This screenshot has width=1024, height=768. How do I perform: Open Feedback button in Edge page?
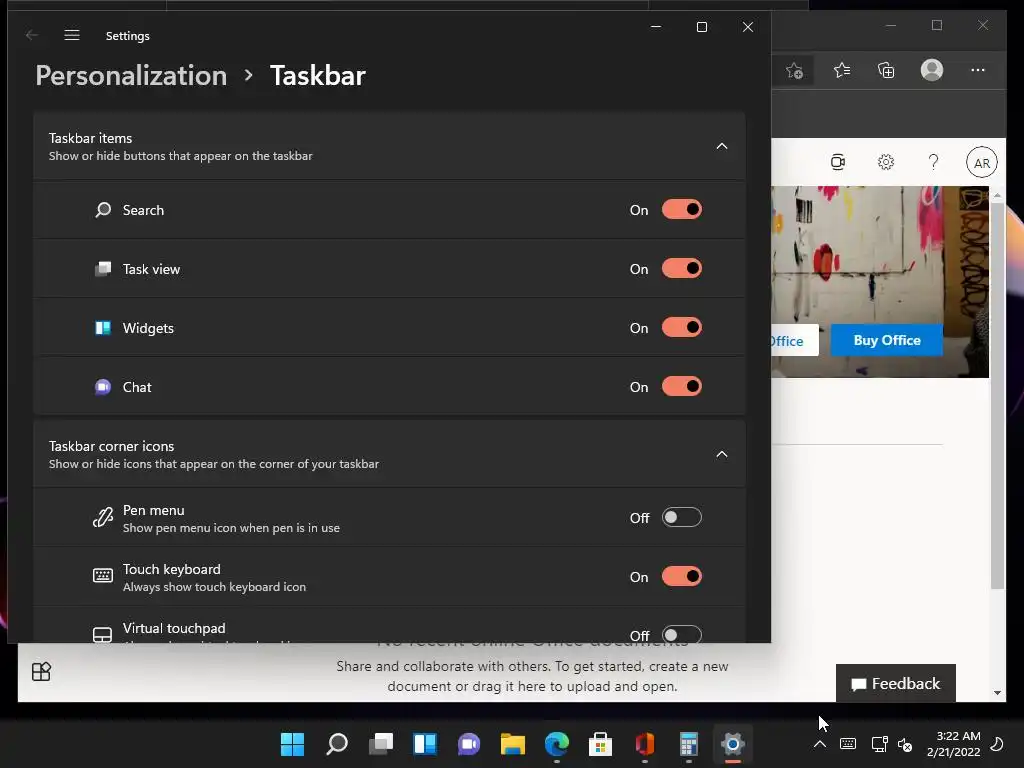(895, 683)
